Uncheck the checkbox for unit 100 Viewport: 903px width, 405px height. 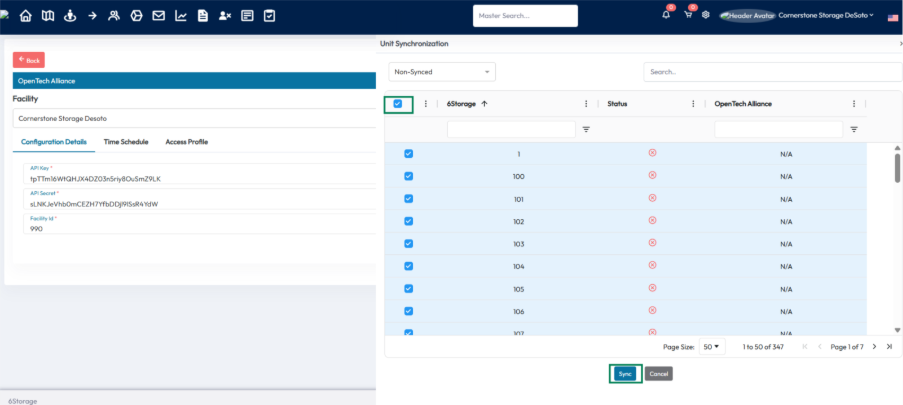[x=408, y=176]
